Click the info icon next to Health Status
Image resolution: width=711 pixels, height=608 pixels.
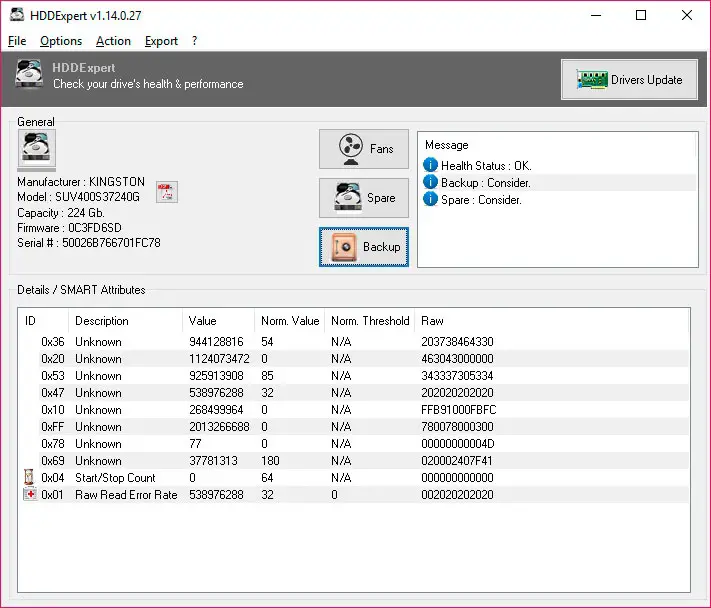(430, 165)
